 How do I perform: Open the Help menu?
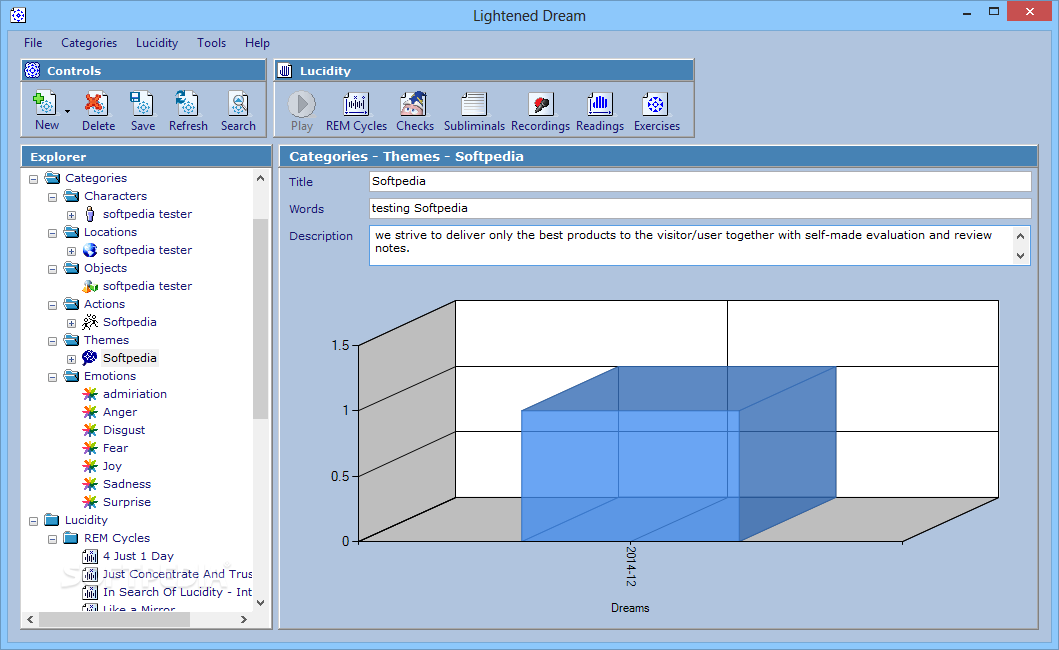(x=257, y=43)
